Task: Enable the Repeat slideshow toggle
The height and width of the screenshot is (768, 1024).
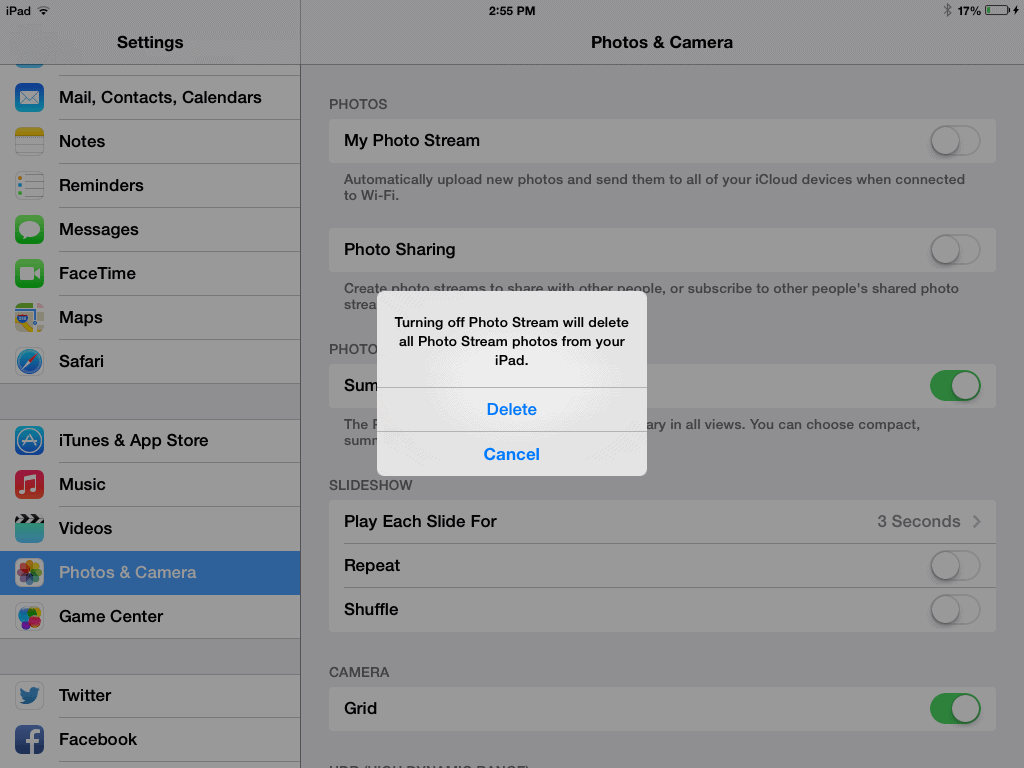Action: (954, 565)
